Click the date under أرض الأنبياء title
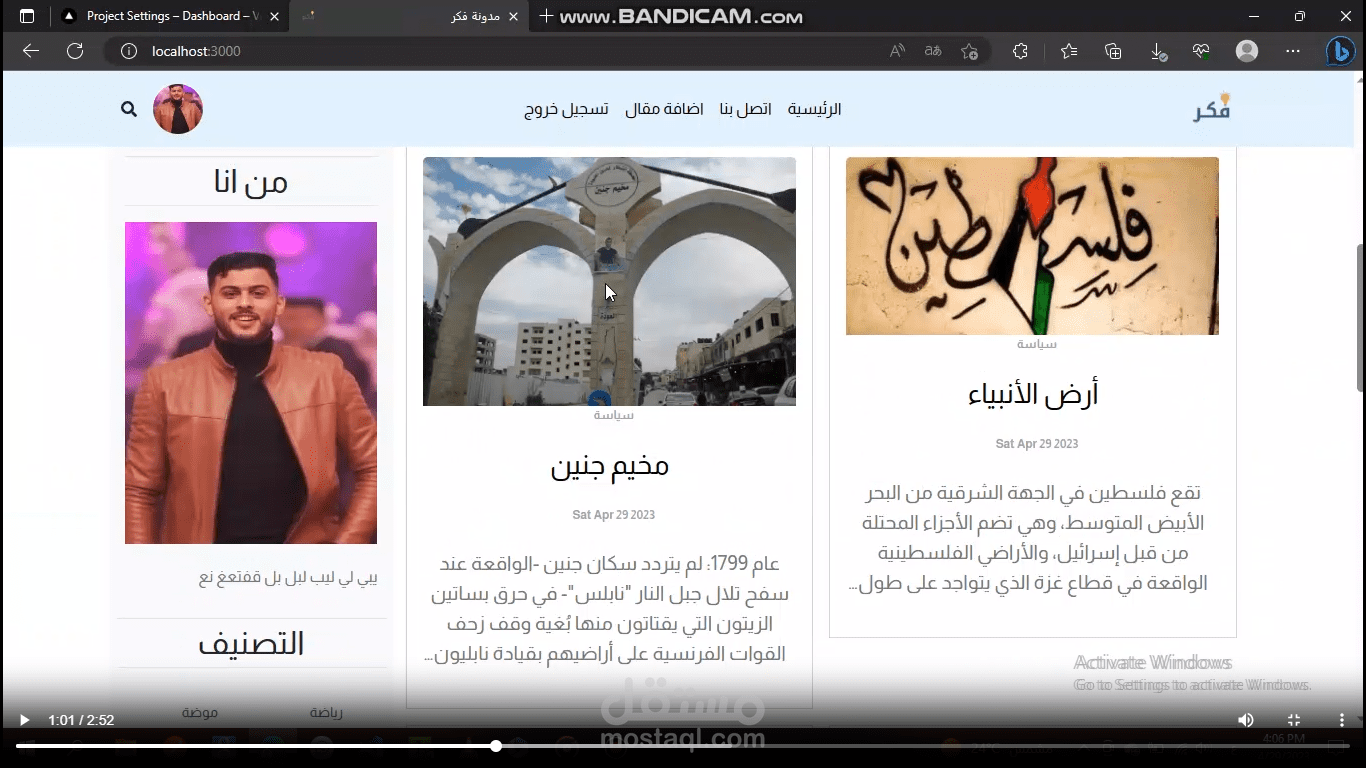 [1037, 444]
